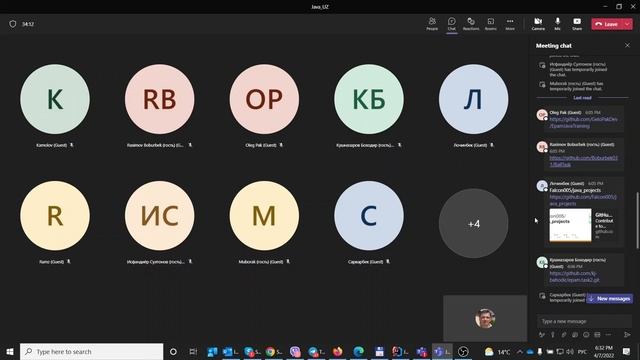This screenshot has height=360, width=640.
Task: Open Share content tray
Action: point(577,24)
